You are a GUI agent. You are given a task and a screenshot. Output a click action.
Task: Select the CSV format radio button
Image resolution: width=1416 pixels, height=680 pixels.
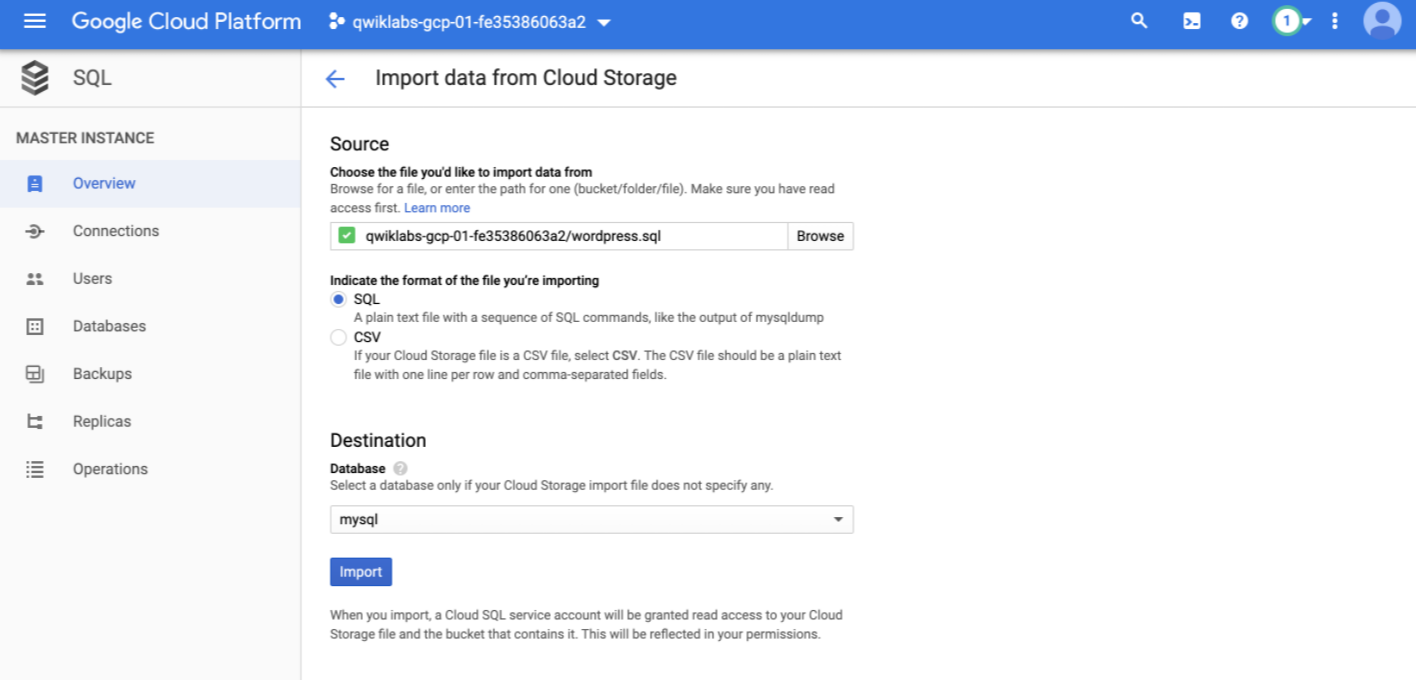[338, 337]
